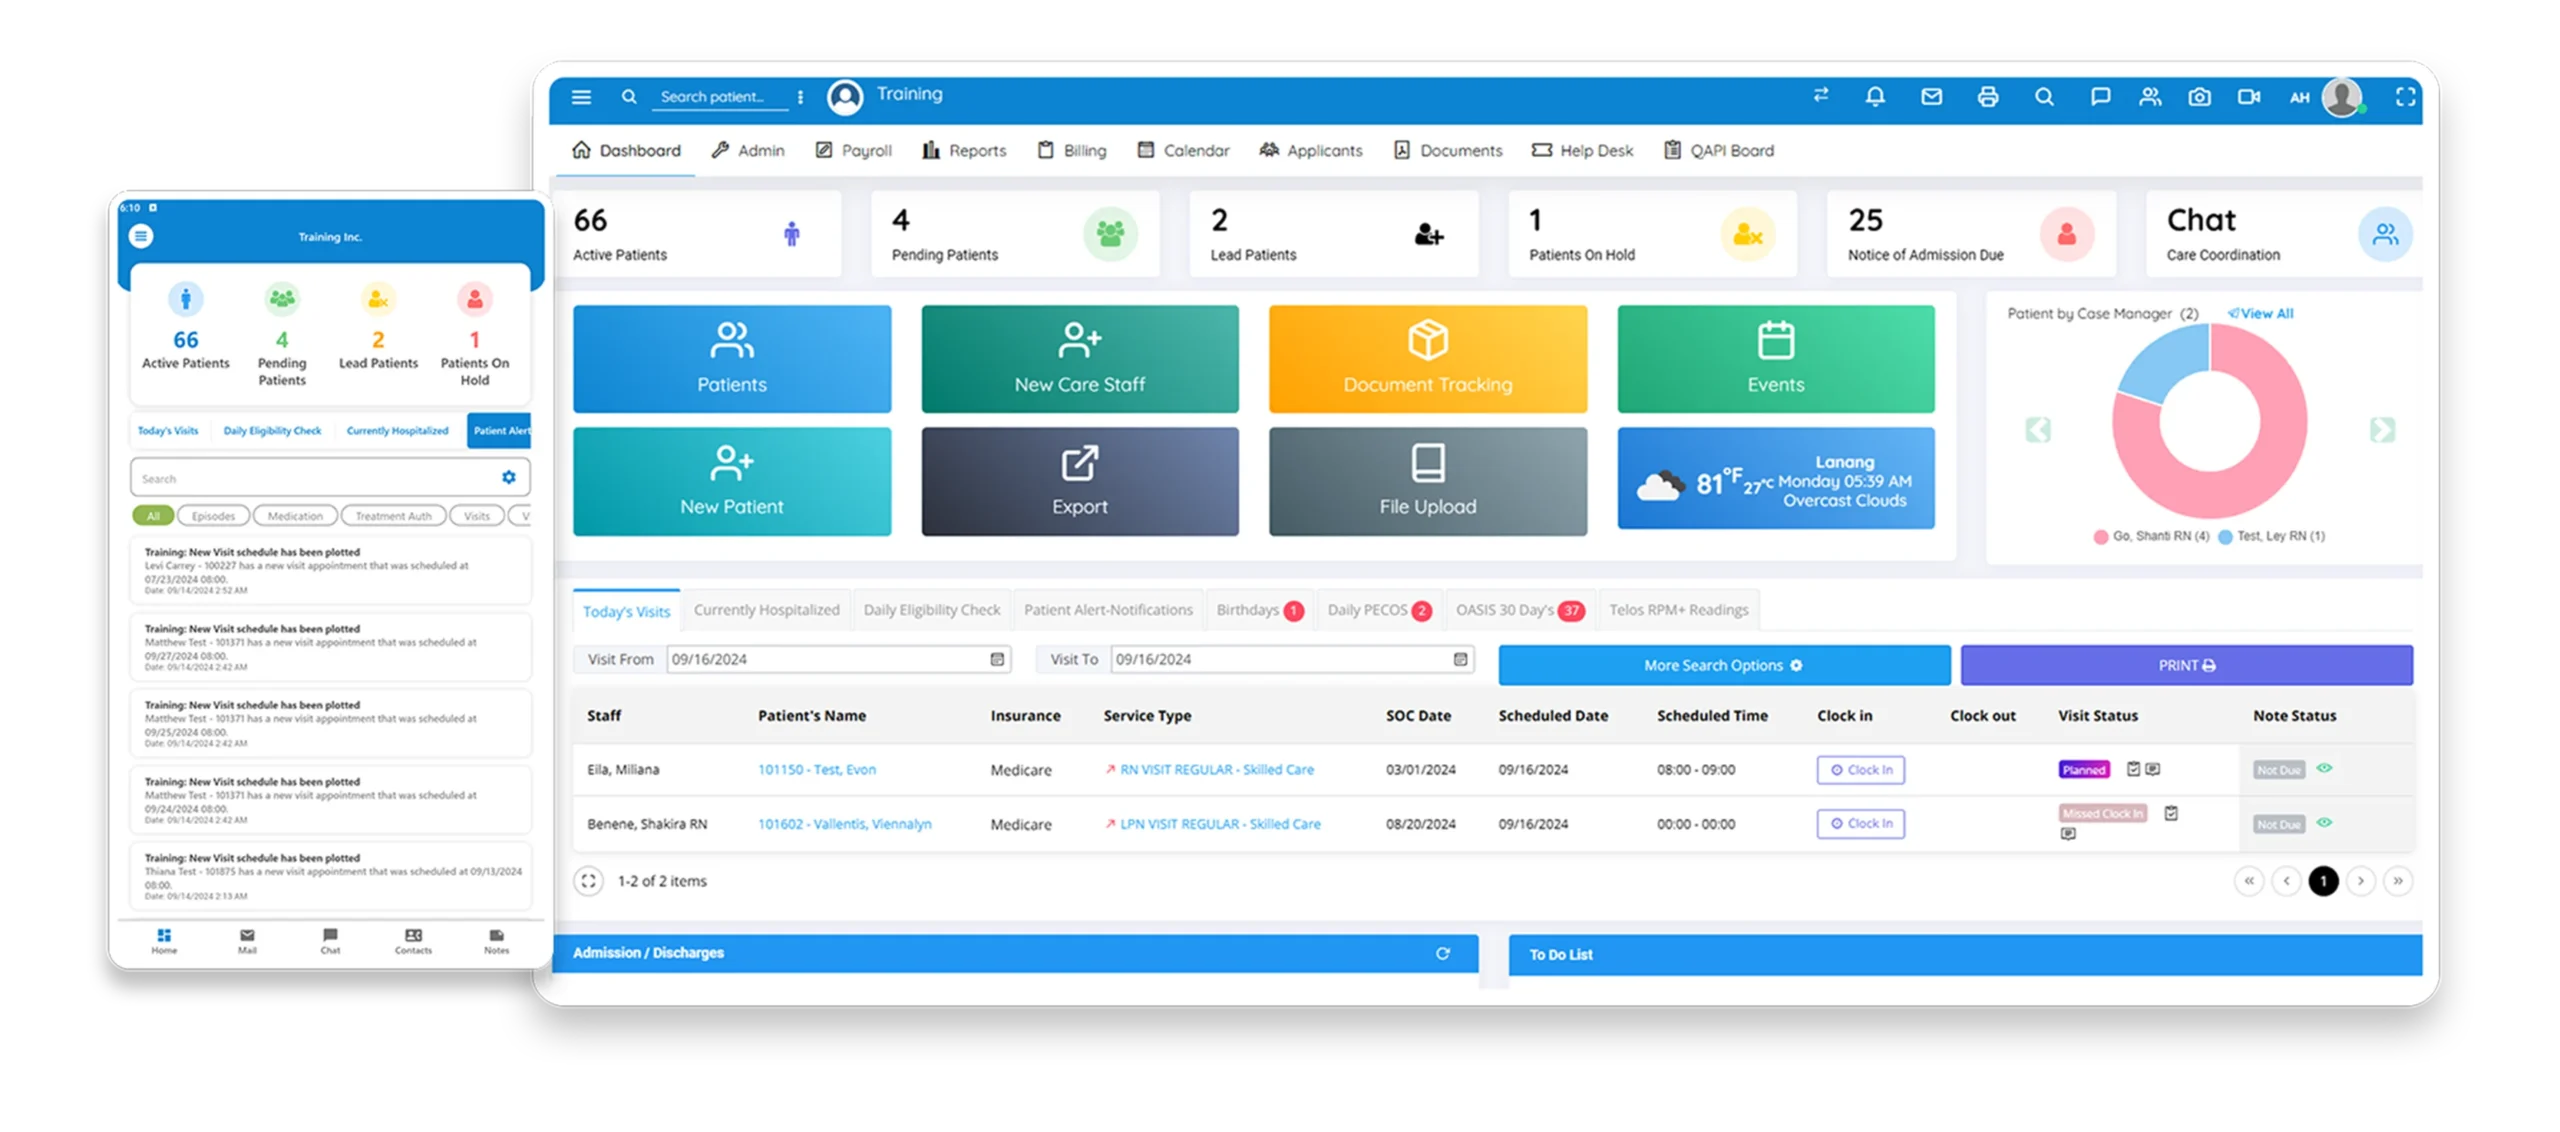Open Reports menu
This screenshot has height=1132, width=2560.
point(963,150)
